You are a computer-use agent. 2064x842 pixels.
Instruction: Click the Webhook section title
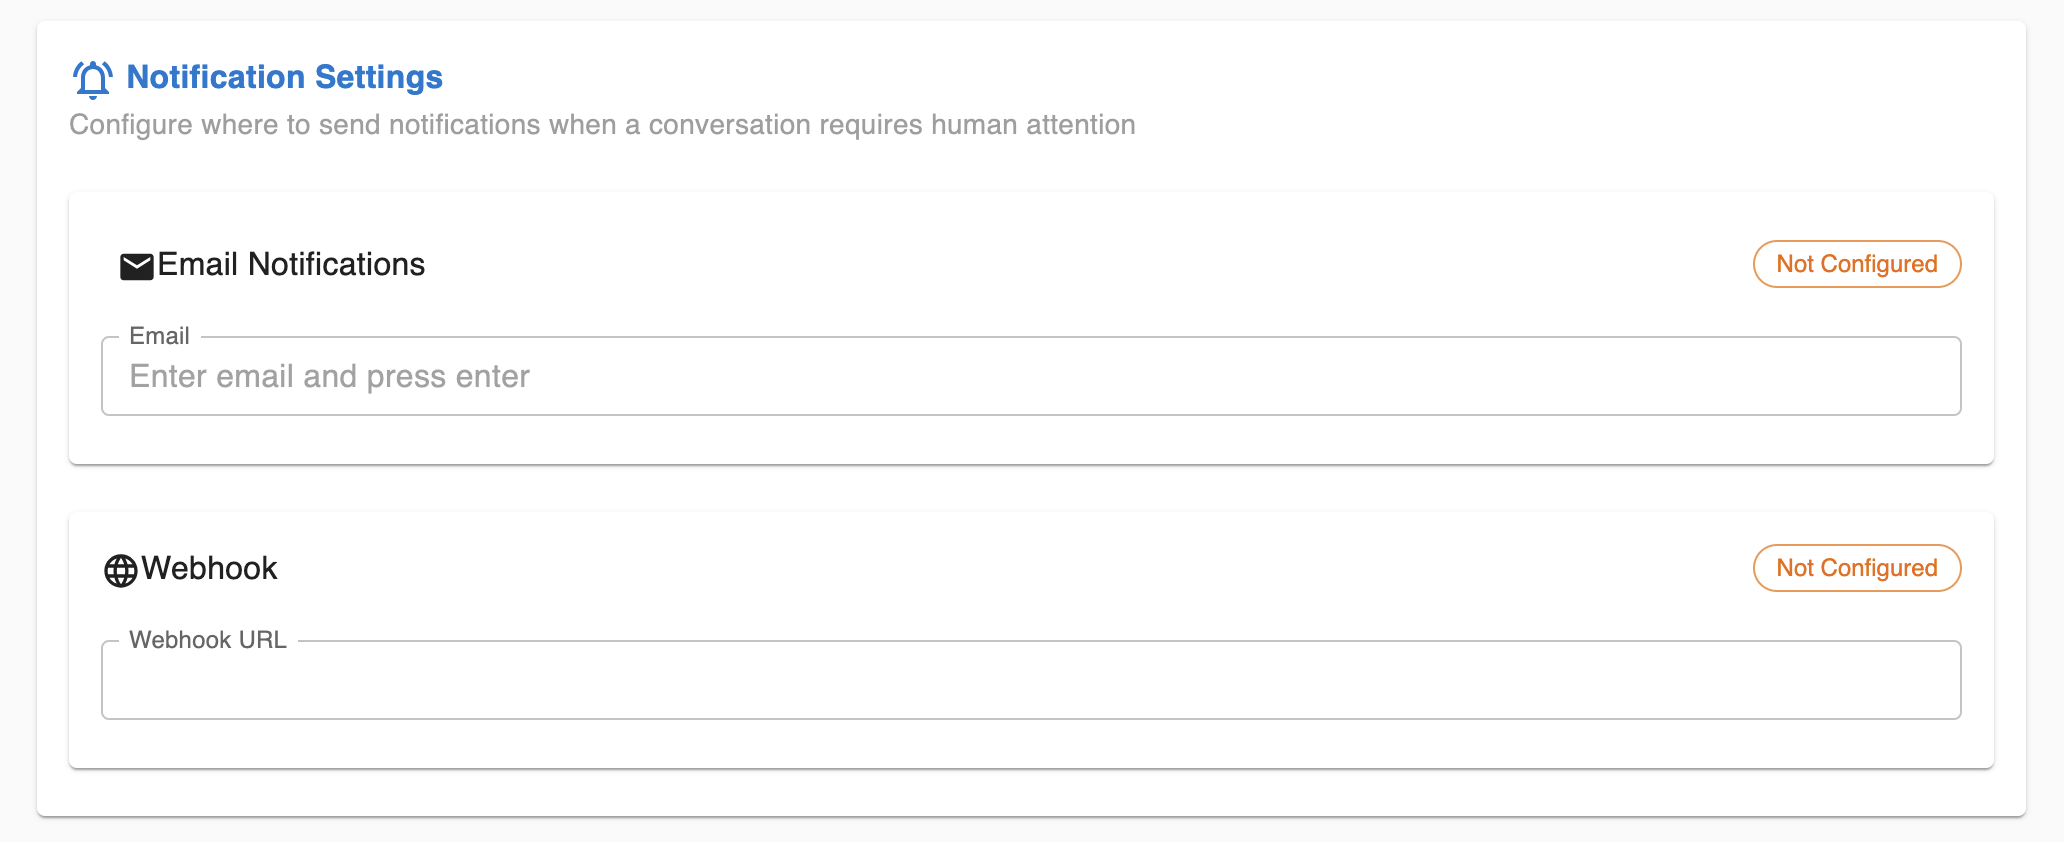209,568
